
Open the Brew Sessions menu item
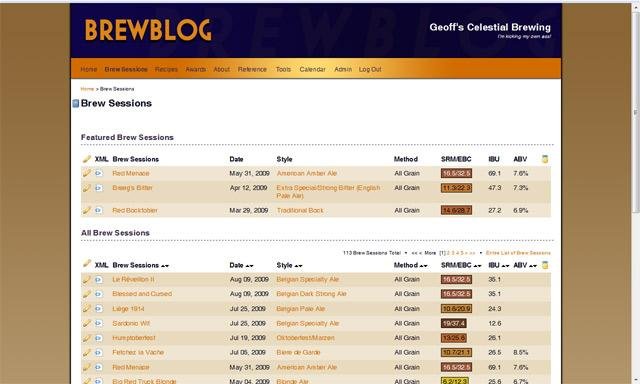126,69
